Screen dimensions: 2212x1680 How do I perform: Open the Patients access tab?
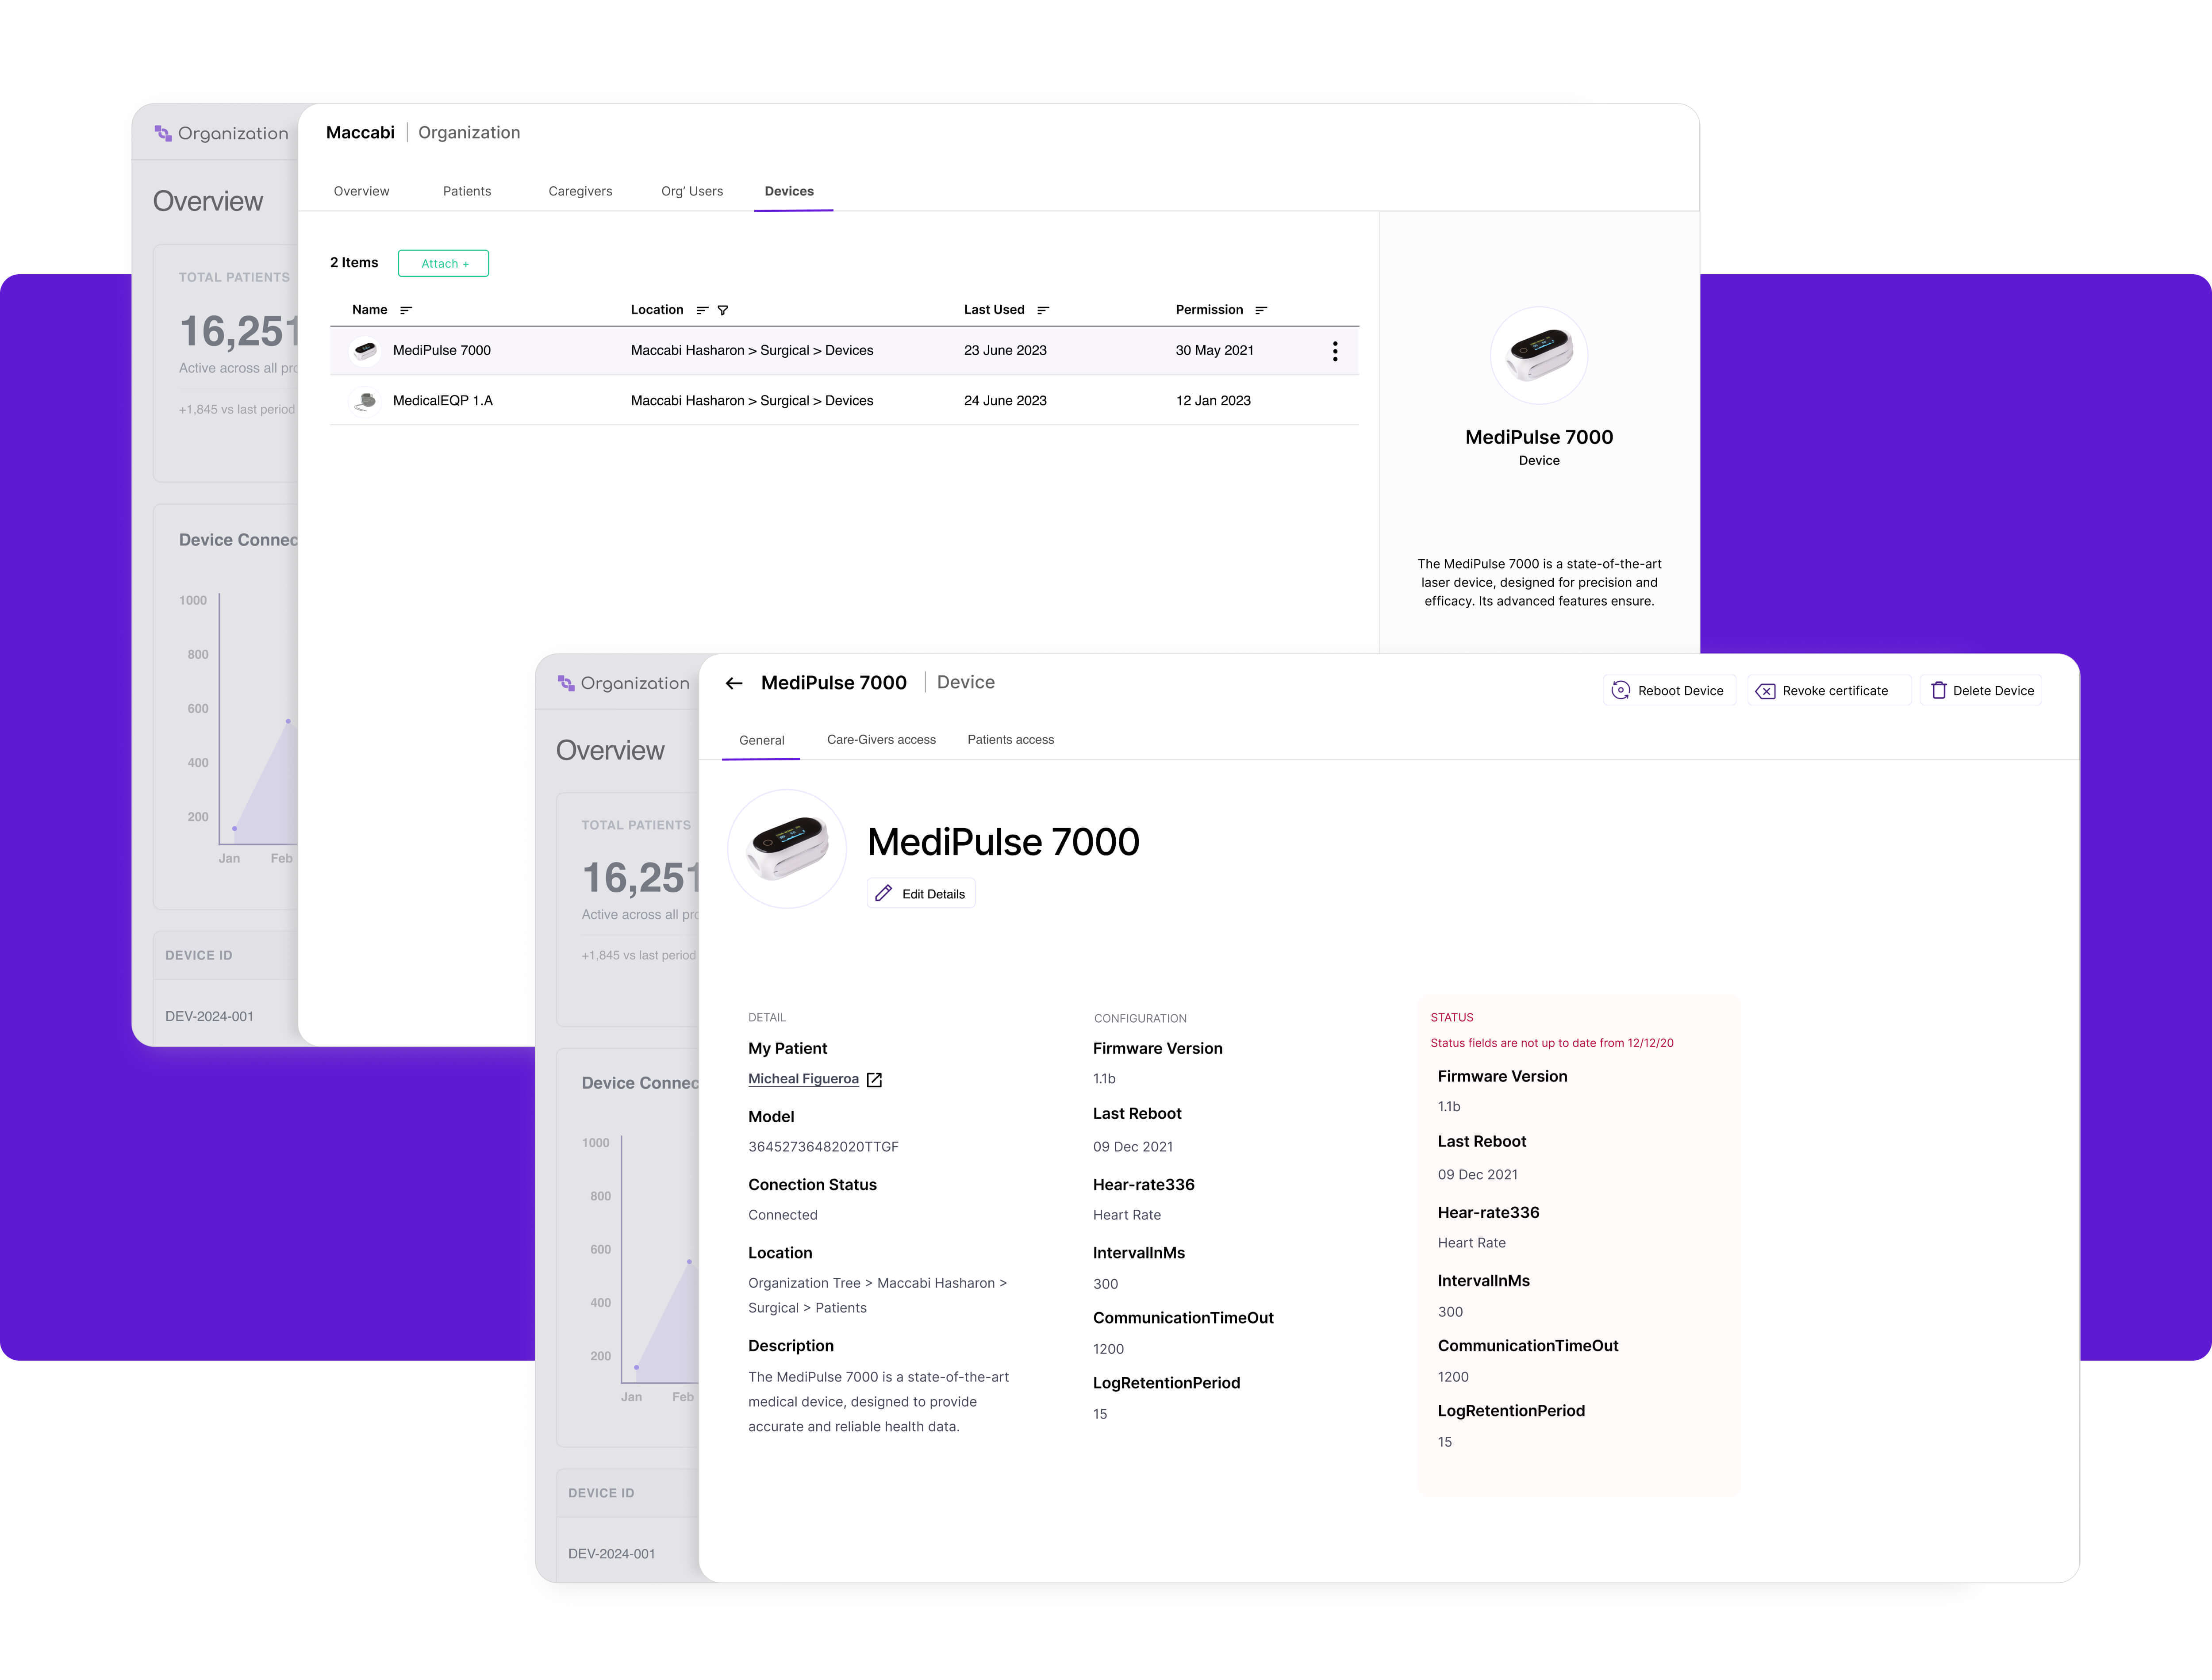tap(1010, 739)
